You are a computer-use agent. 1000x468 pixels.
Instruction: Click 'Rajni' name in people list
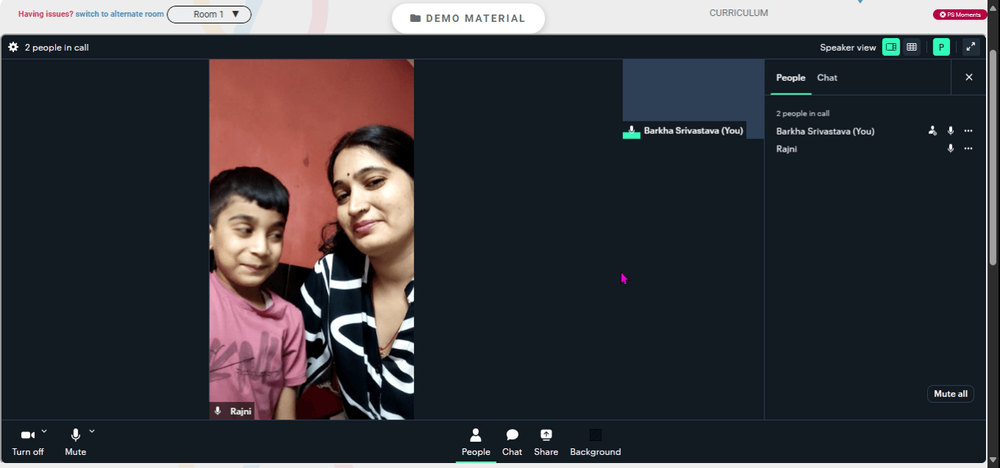tap(786, 149)
